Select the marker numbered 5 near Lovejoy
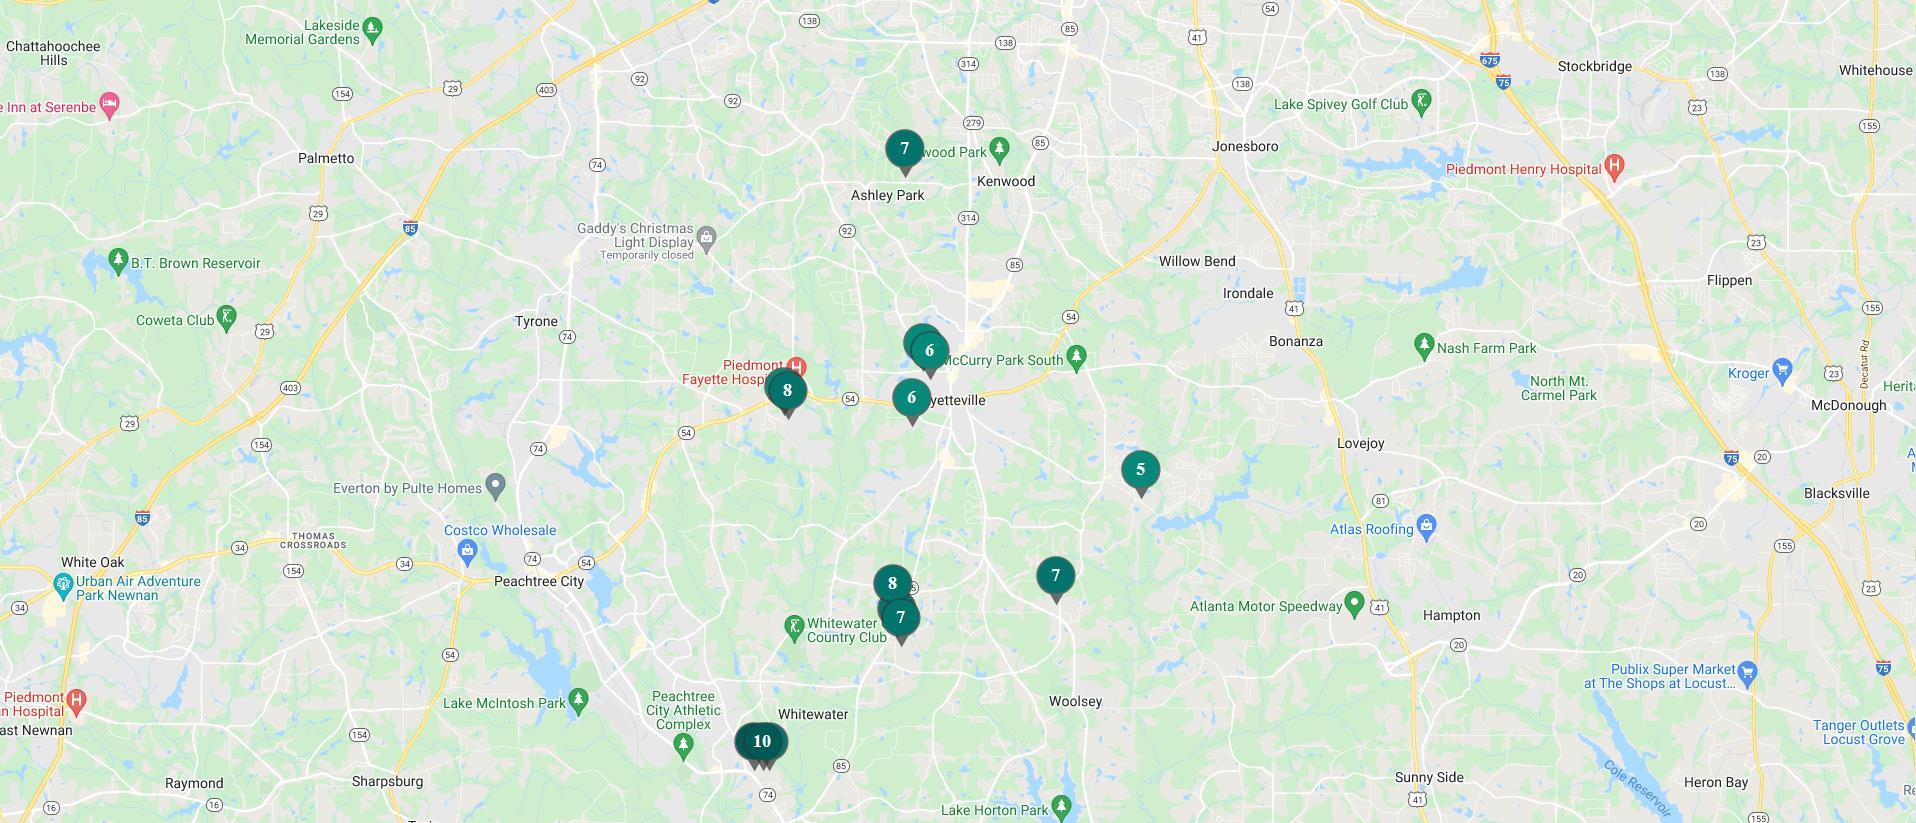Viewport: 1916px width, 823px height. click(x=1140, y=471)
